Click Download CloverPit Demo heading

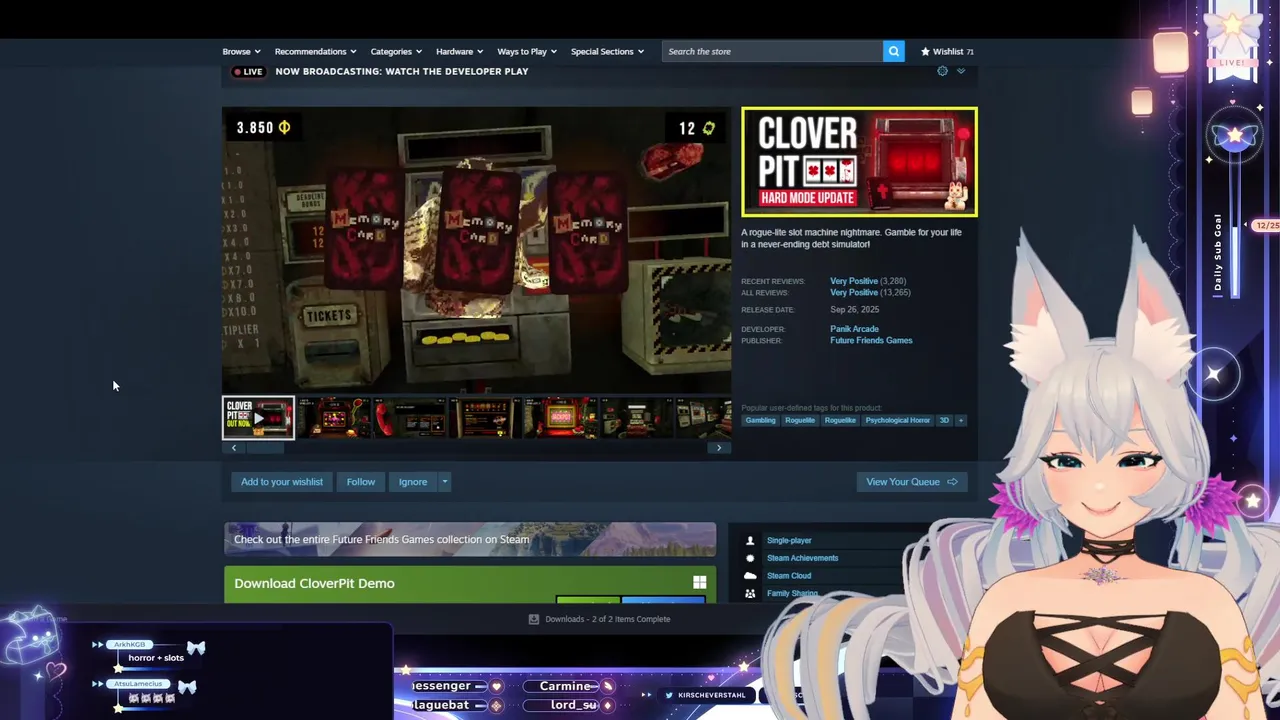pyautogui.click(x=314, y=583)
